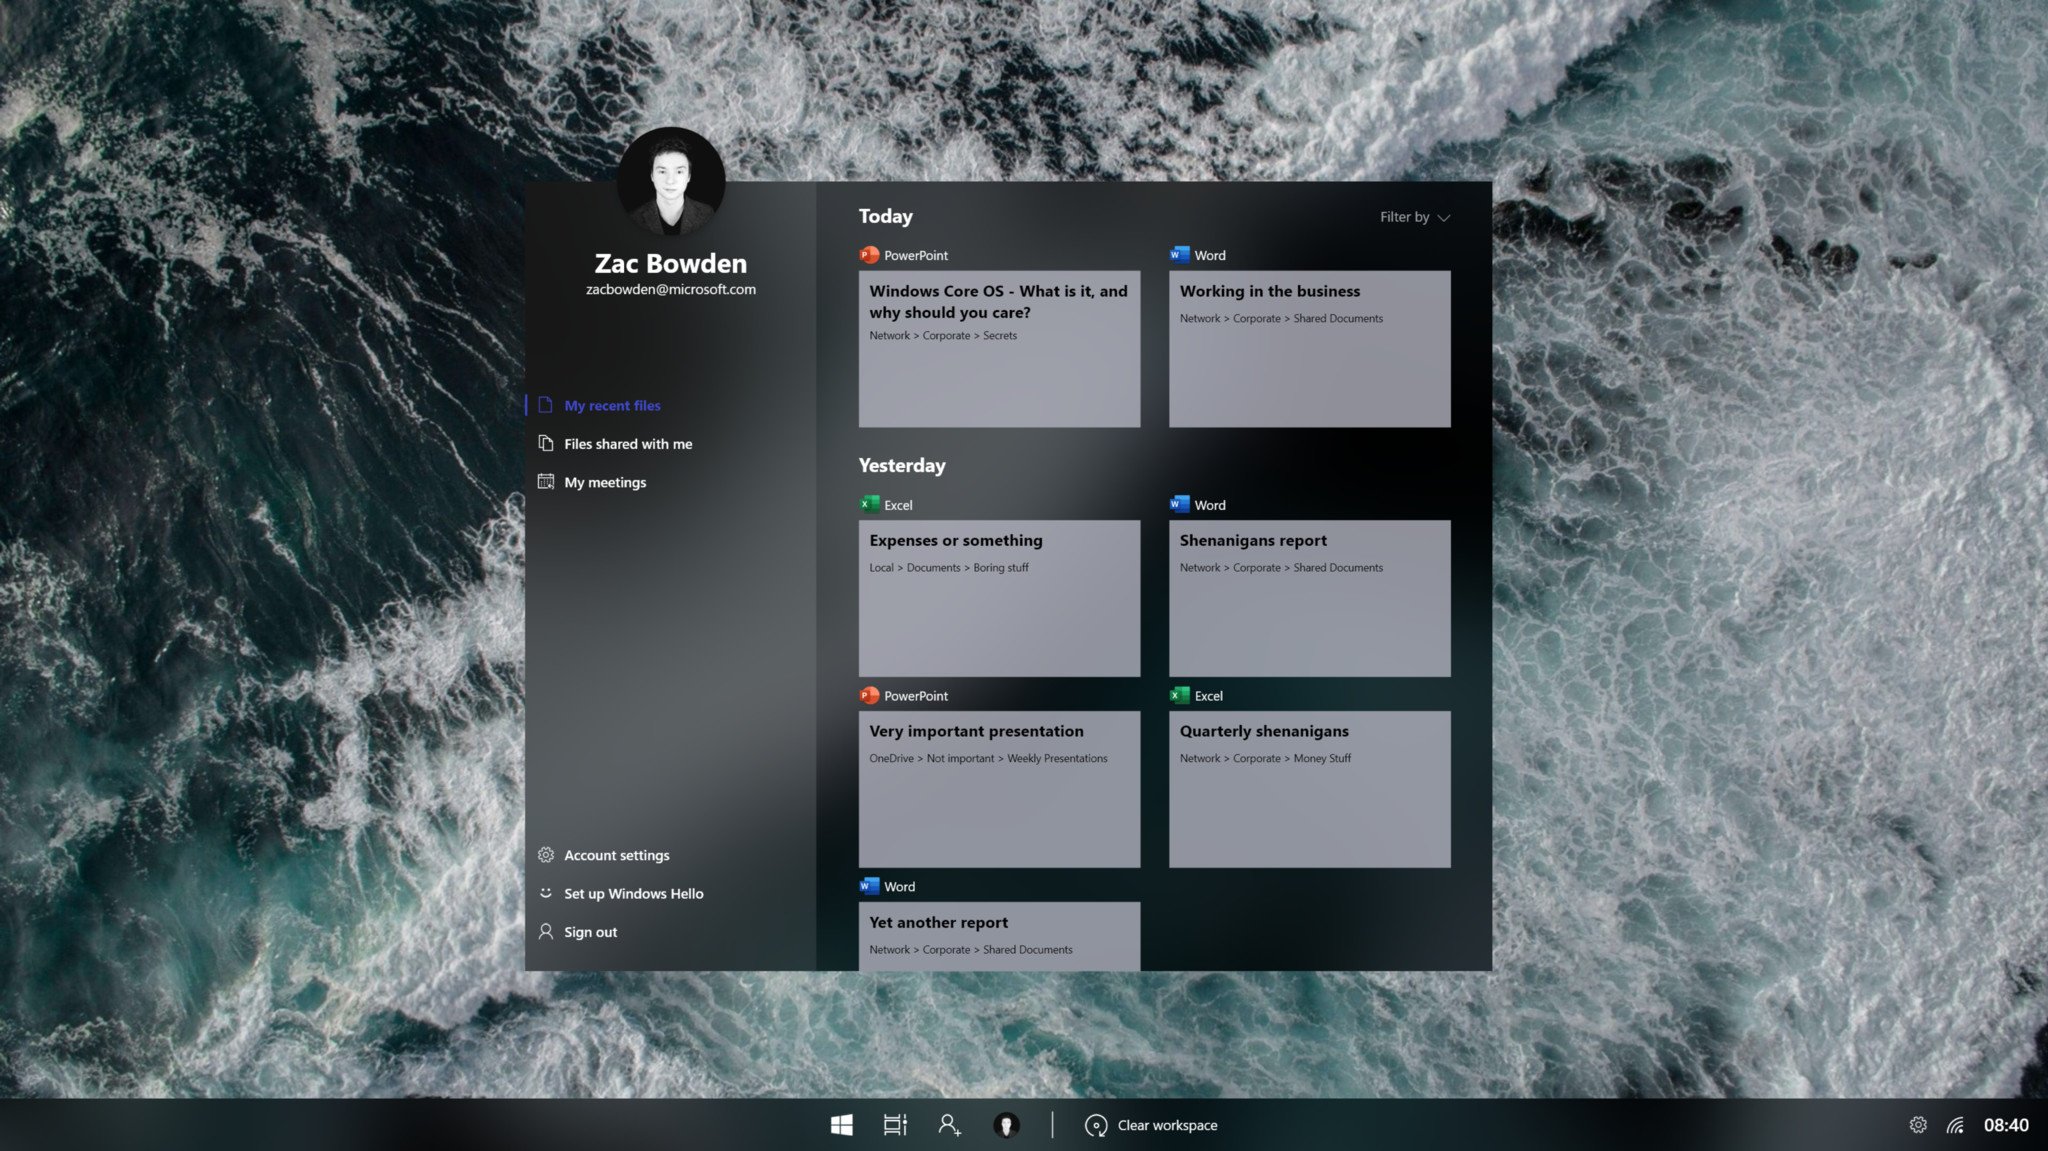Click the user avatar icon in taskbar
This screenshot has width=2048, height=1151.
tap(1006, 1125)
